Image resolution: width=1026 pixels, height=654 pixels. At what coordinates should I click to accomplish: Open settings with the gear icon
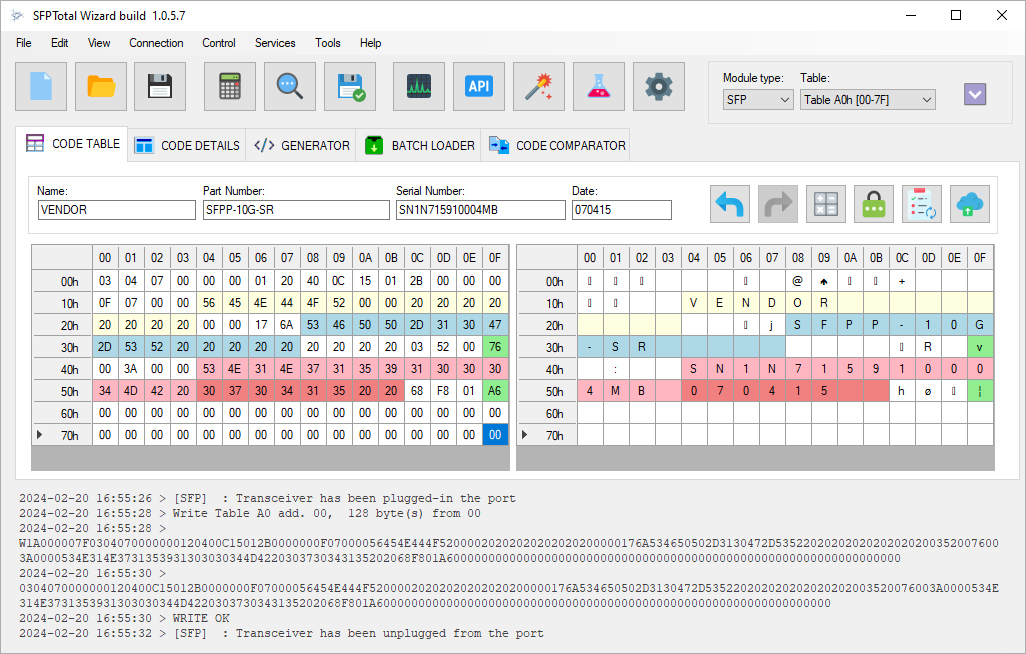pos(659,86)
